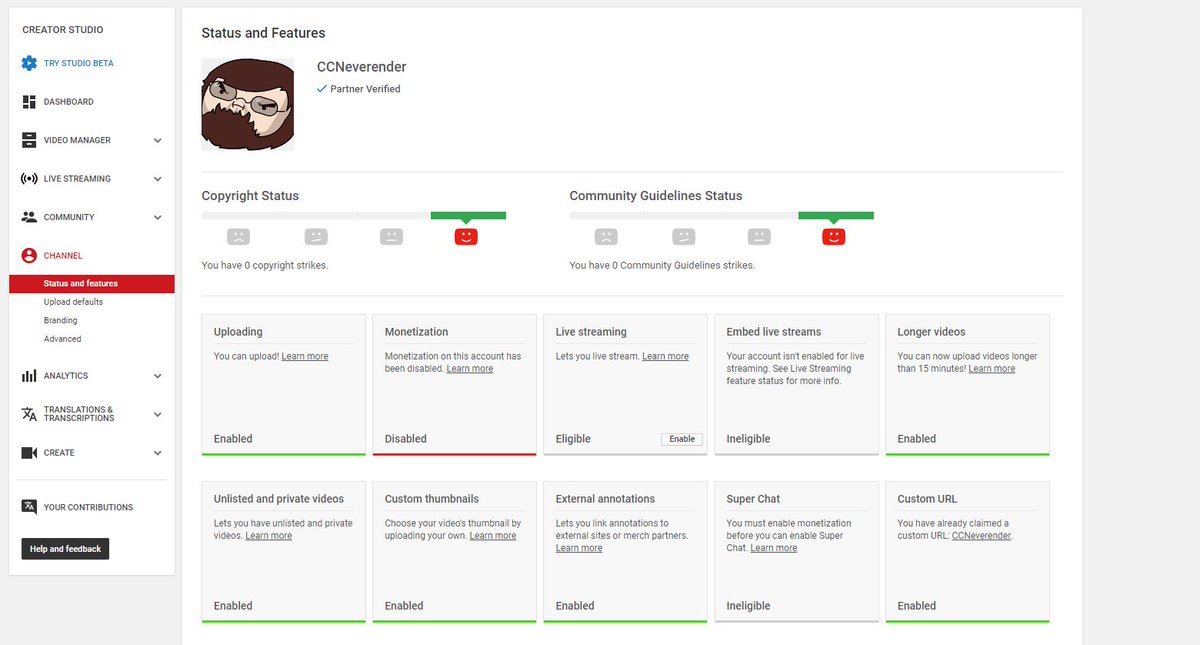Screen dimensions: 1200x645
Task: Click Disabled status in Monetization card
Action: 406,439
